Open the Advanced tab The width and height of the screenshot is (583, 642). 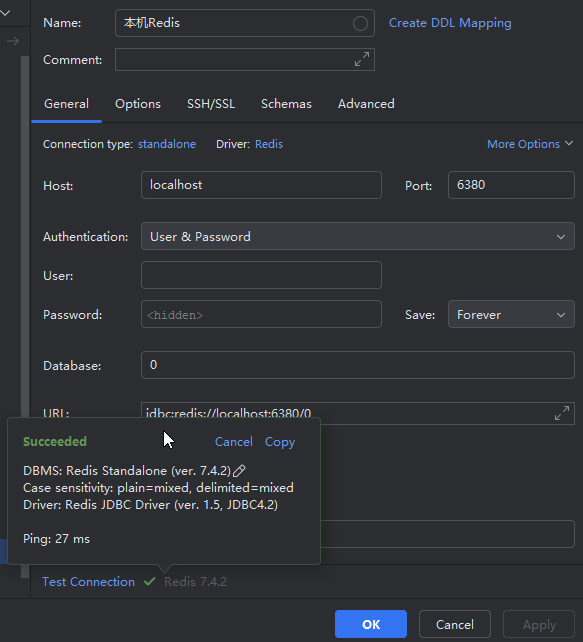(x=366, y=104)
